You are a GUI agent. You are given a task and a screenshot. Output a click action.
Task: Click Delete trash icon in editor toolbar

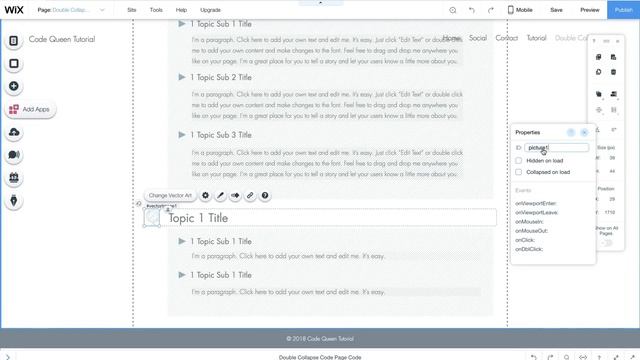coord(613,72)
